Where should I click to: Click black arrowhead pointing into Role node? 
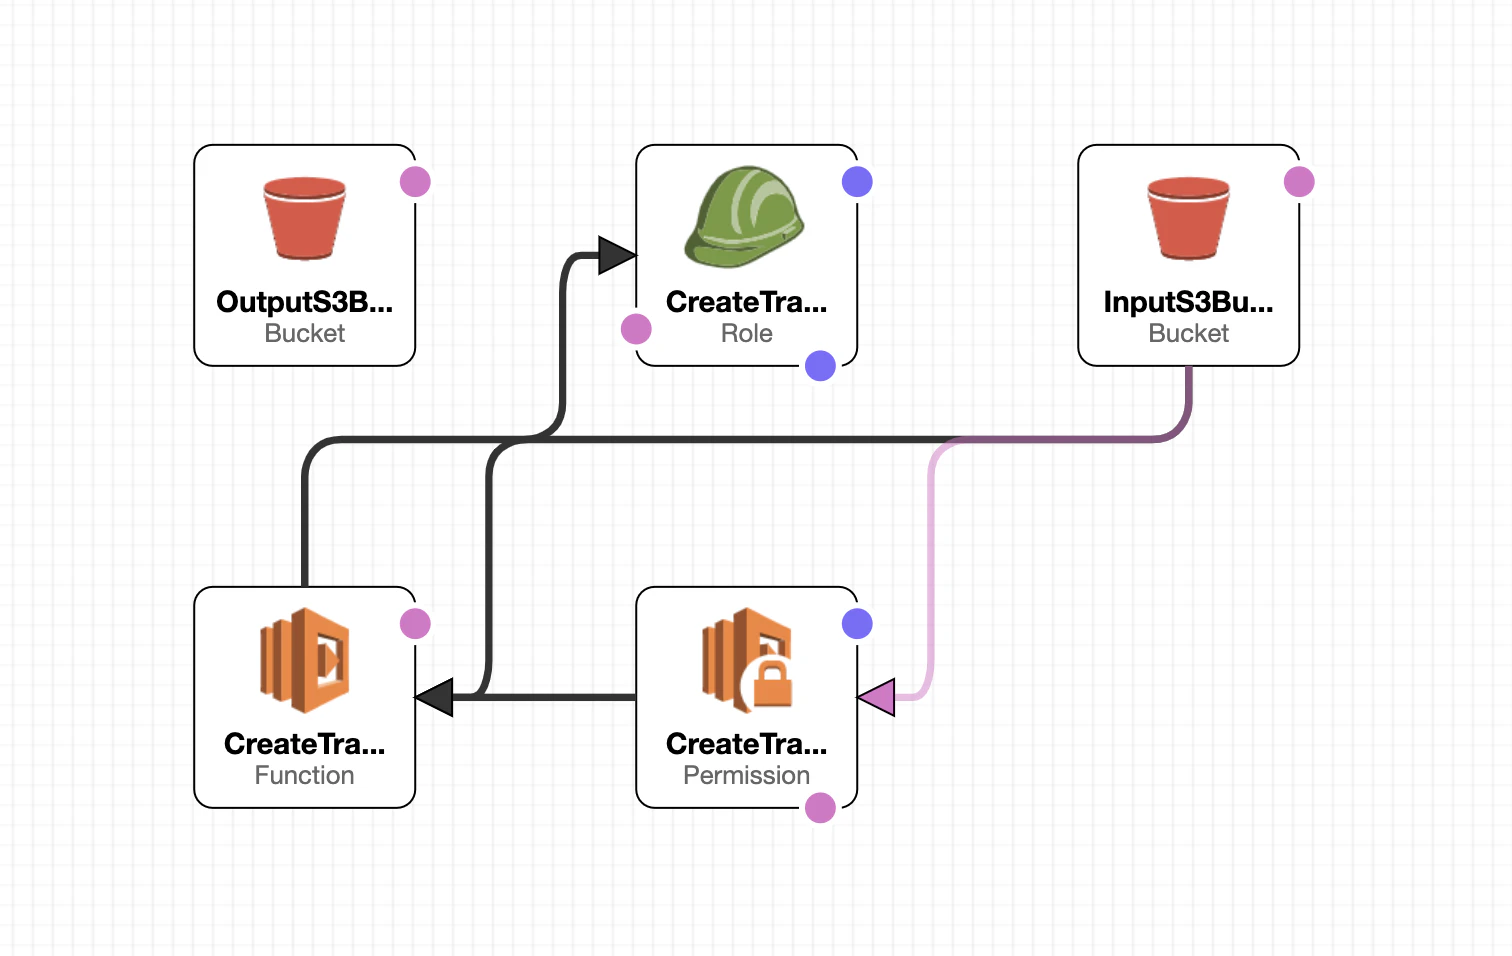[x=616, y=255]
